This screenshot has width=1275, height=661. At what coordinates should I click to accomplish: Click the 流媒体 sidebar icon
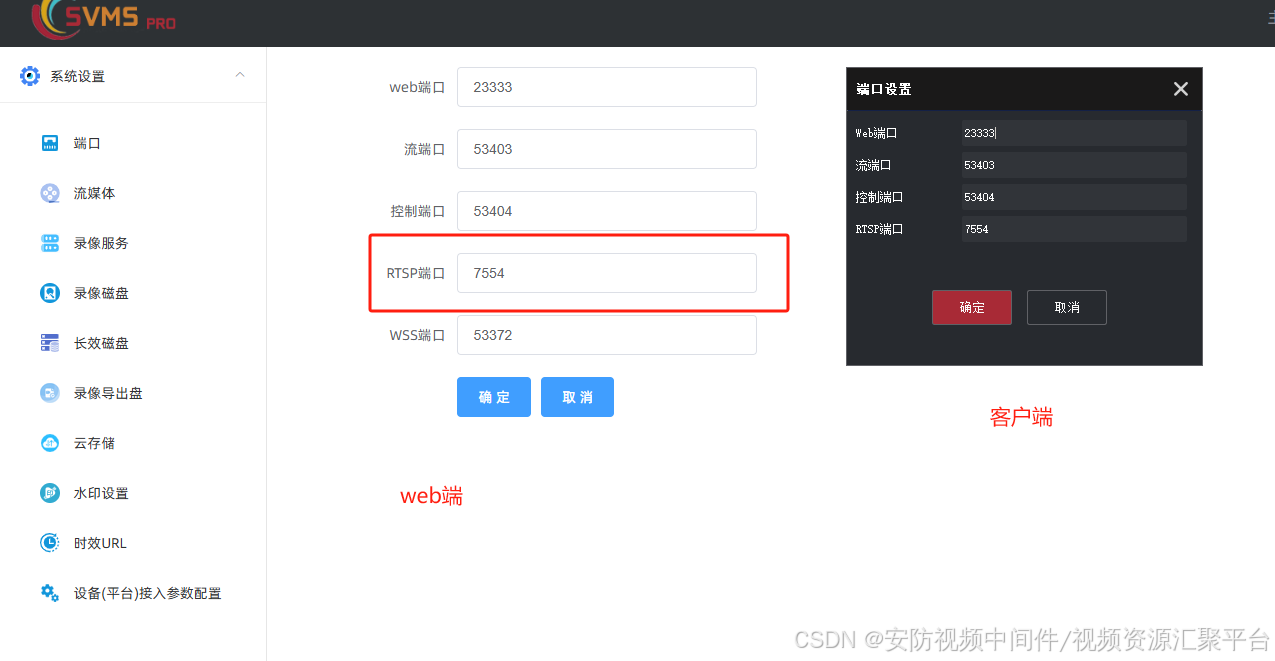50,193
